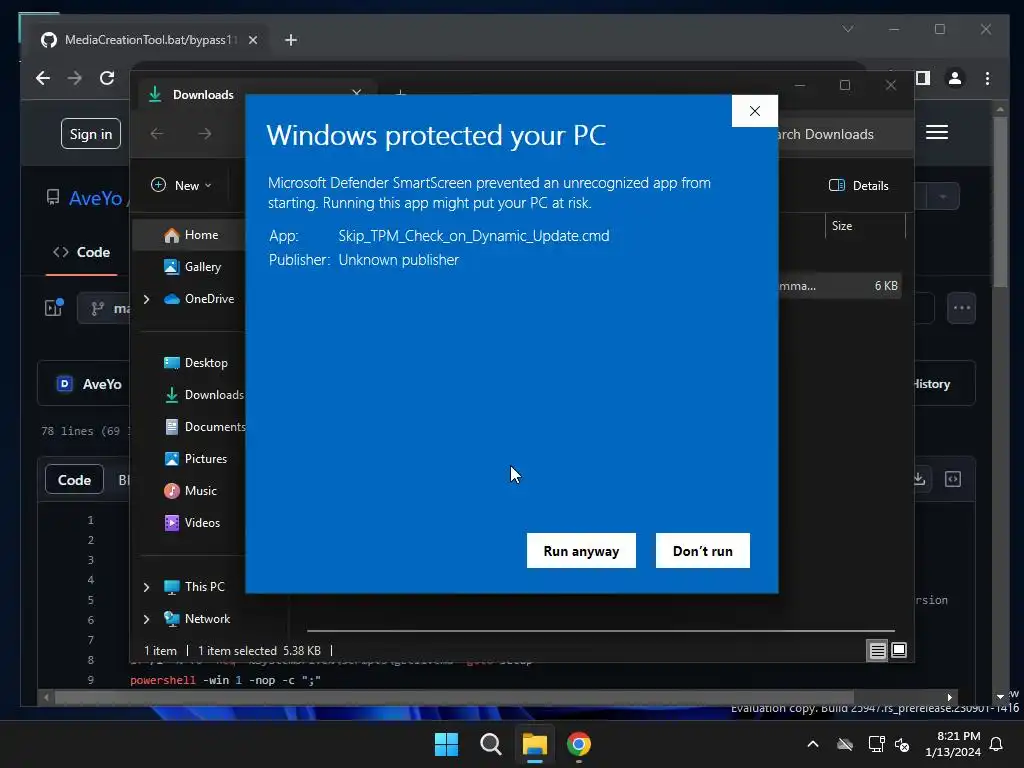Open a new Chrome tab
Viewport: 1024px width, 768px height.
pos(291,40)
